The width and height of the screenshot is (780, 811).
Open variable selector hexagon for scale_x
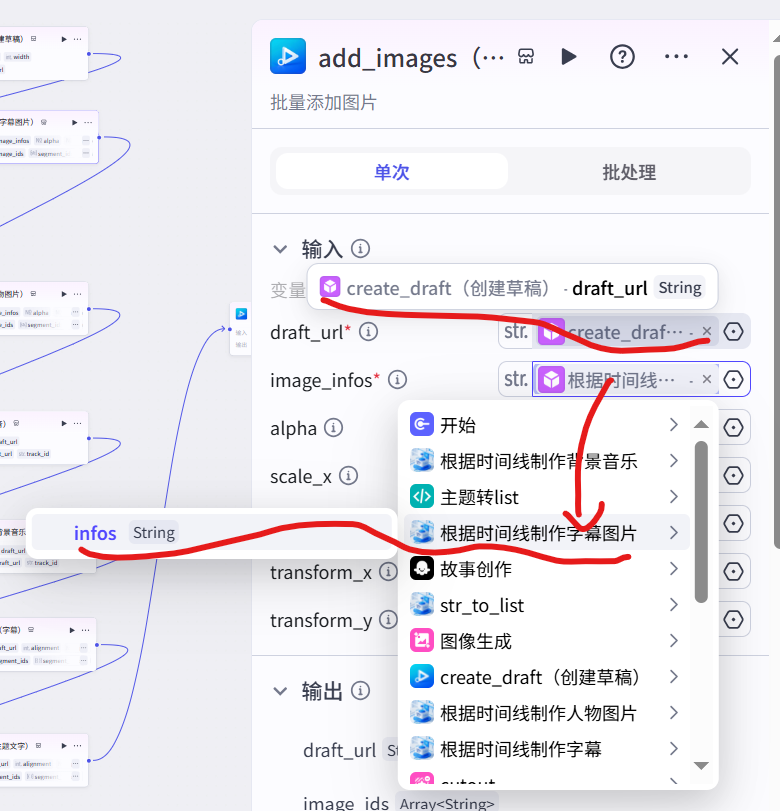pos(733,475)
